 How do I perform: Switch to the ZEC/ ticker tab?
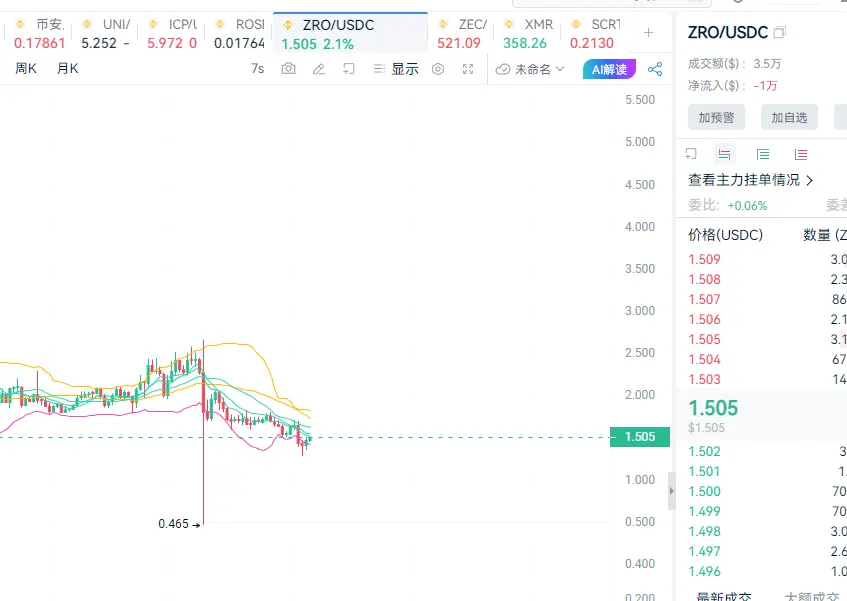(x=462, y=33)
